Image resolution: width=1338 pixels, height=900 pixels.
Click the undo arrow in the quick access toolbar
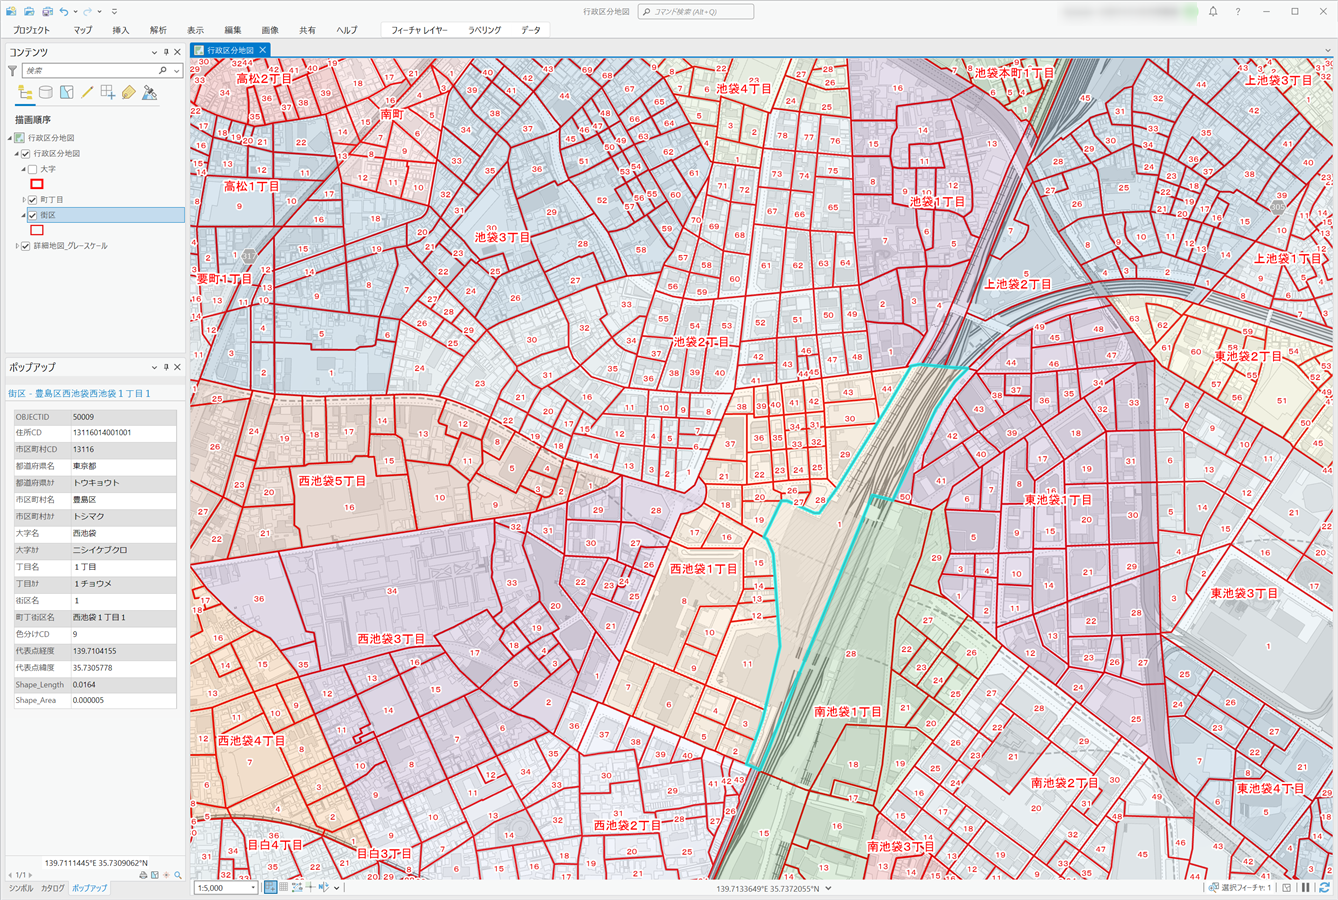pos(65,11)
